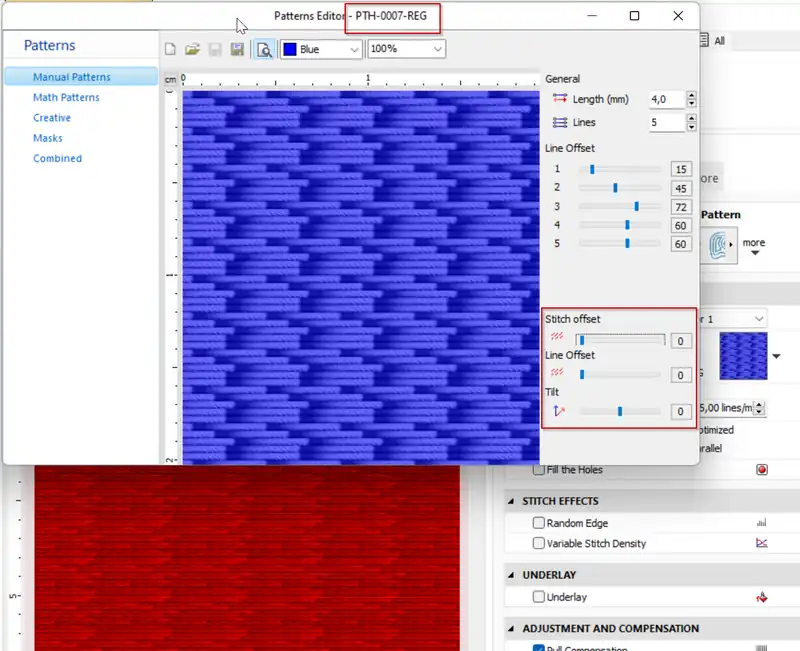The width and height of the screenshot is (800, 651).
Task: Open an existing pattern file
Action: [192, 48]
